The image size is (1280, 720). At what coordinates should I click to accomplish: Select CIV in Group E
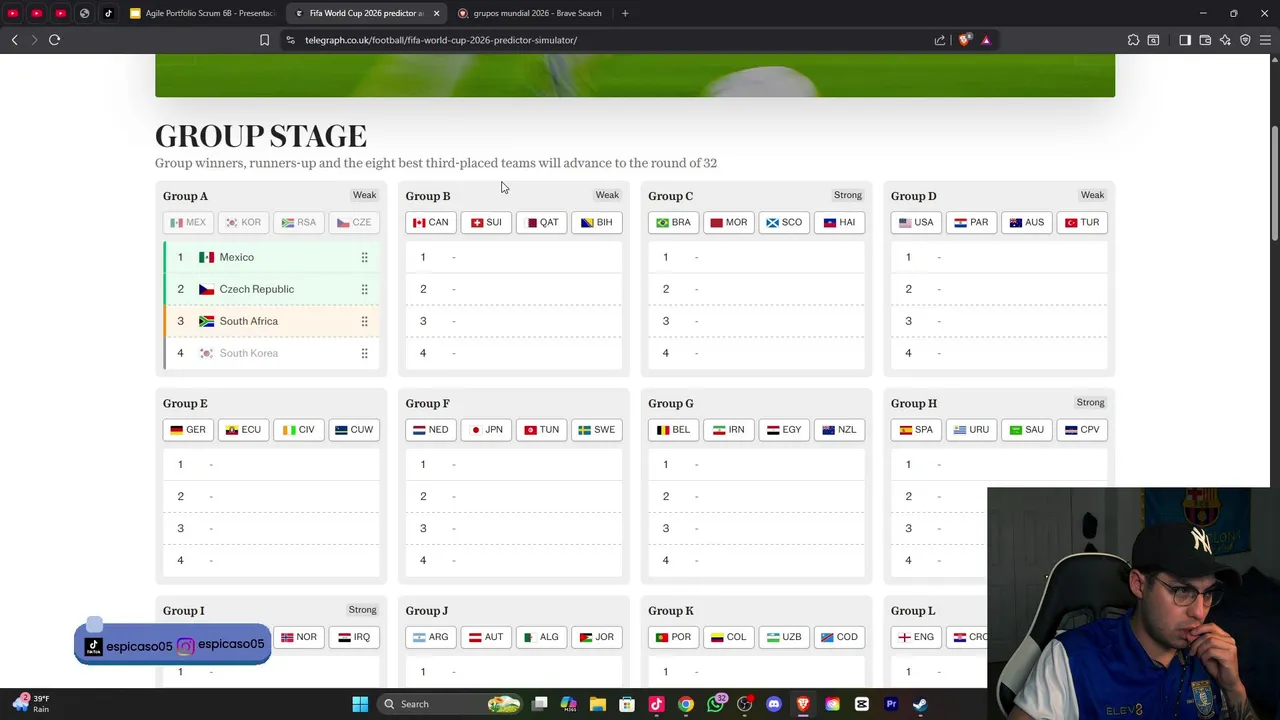[299, 429]
